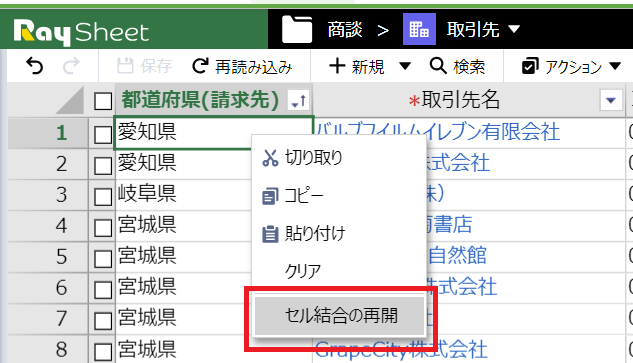Check the checkbox in row 3

click(103, 197)
